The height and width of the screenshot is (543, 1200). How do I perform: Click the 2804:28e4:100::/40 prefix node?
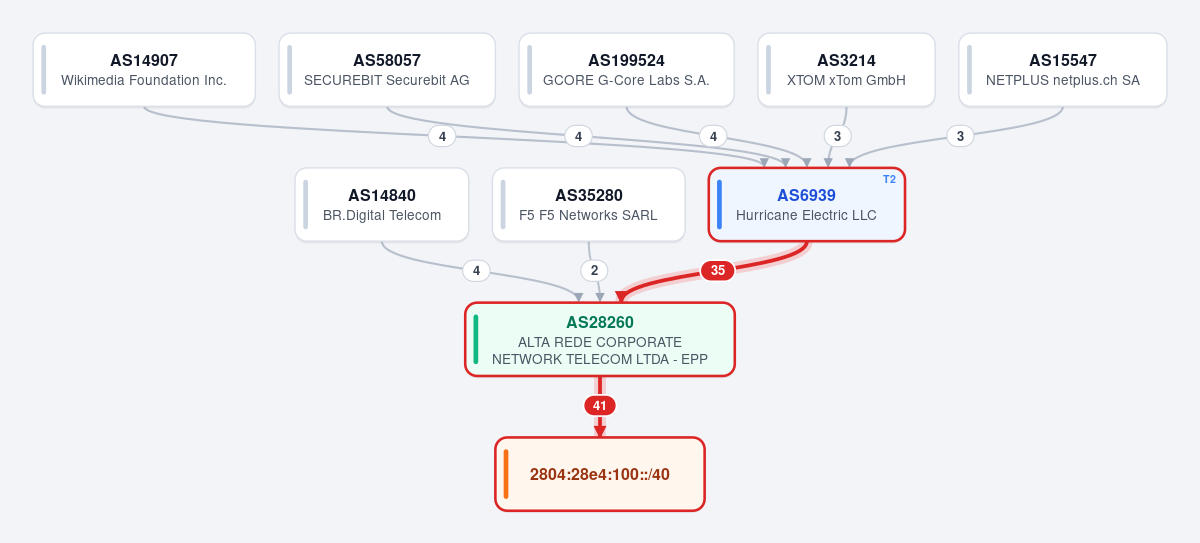click(600, 474)
